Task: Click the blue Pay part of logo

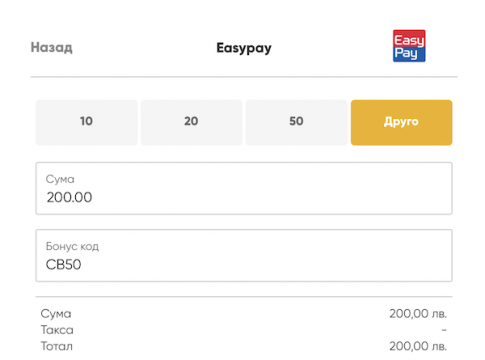Action: 409,54
